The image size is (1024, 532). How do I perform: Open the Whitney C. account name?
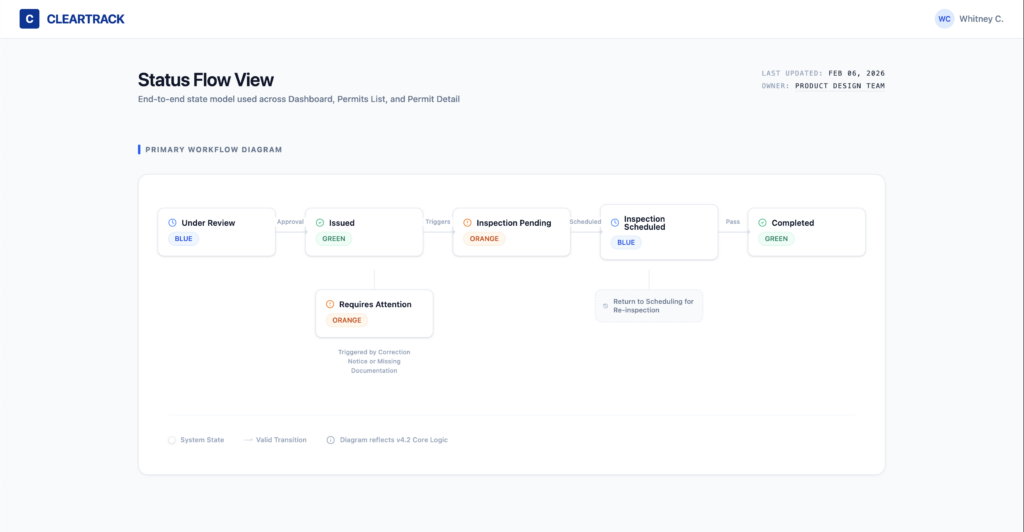pyautogui.click(x=981, y=19)
